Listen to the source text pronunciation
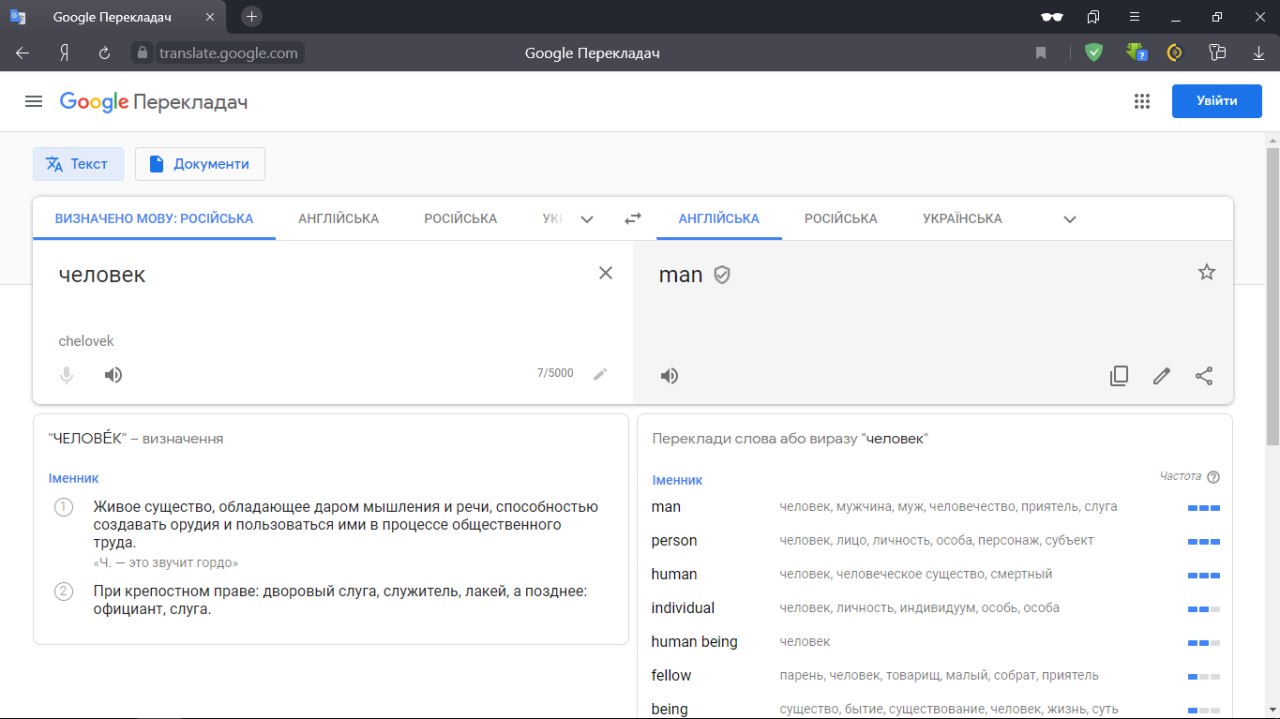The image size is (1280, 719). pyautogui.click(x=114, y=375)
